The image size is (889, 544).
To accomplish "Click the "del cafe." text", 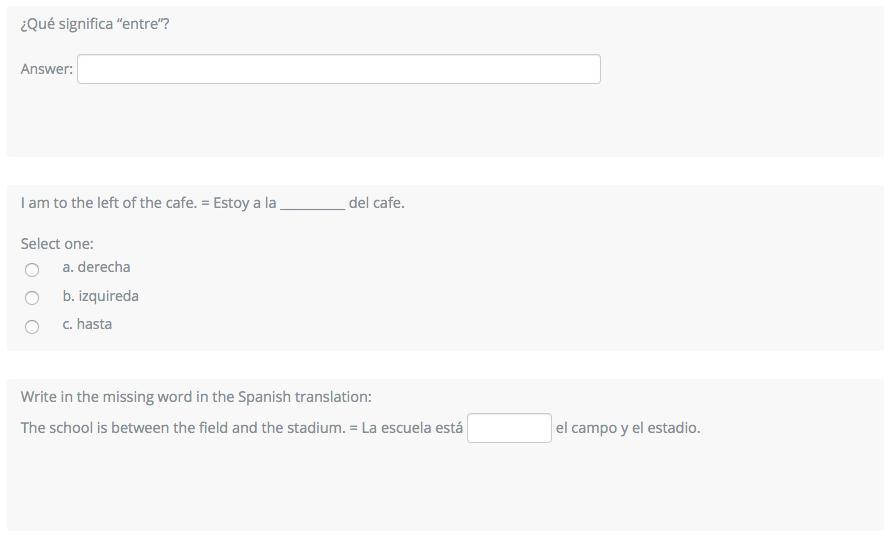I will point(377,203).
